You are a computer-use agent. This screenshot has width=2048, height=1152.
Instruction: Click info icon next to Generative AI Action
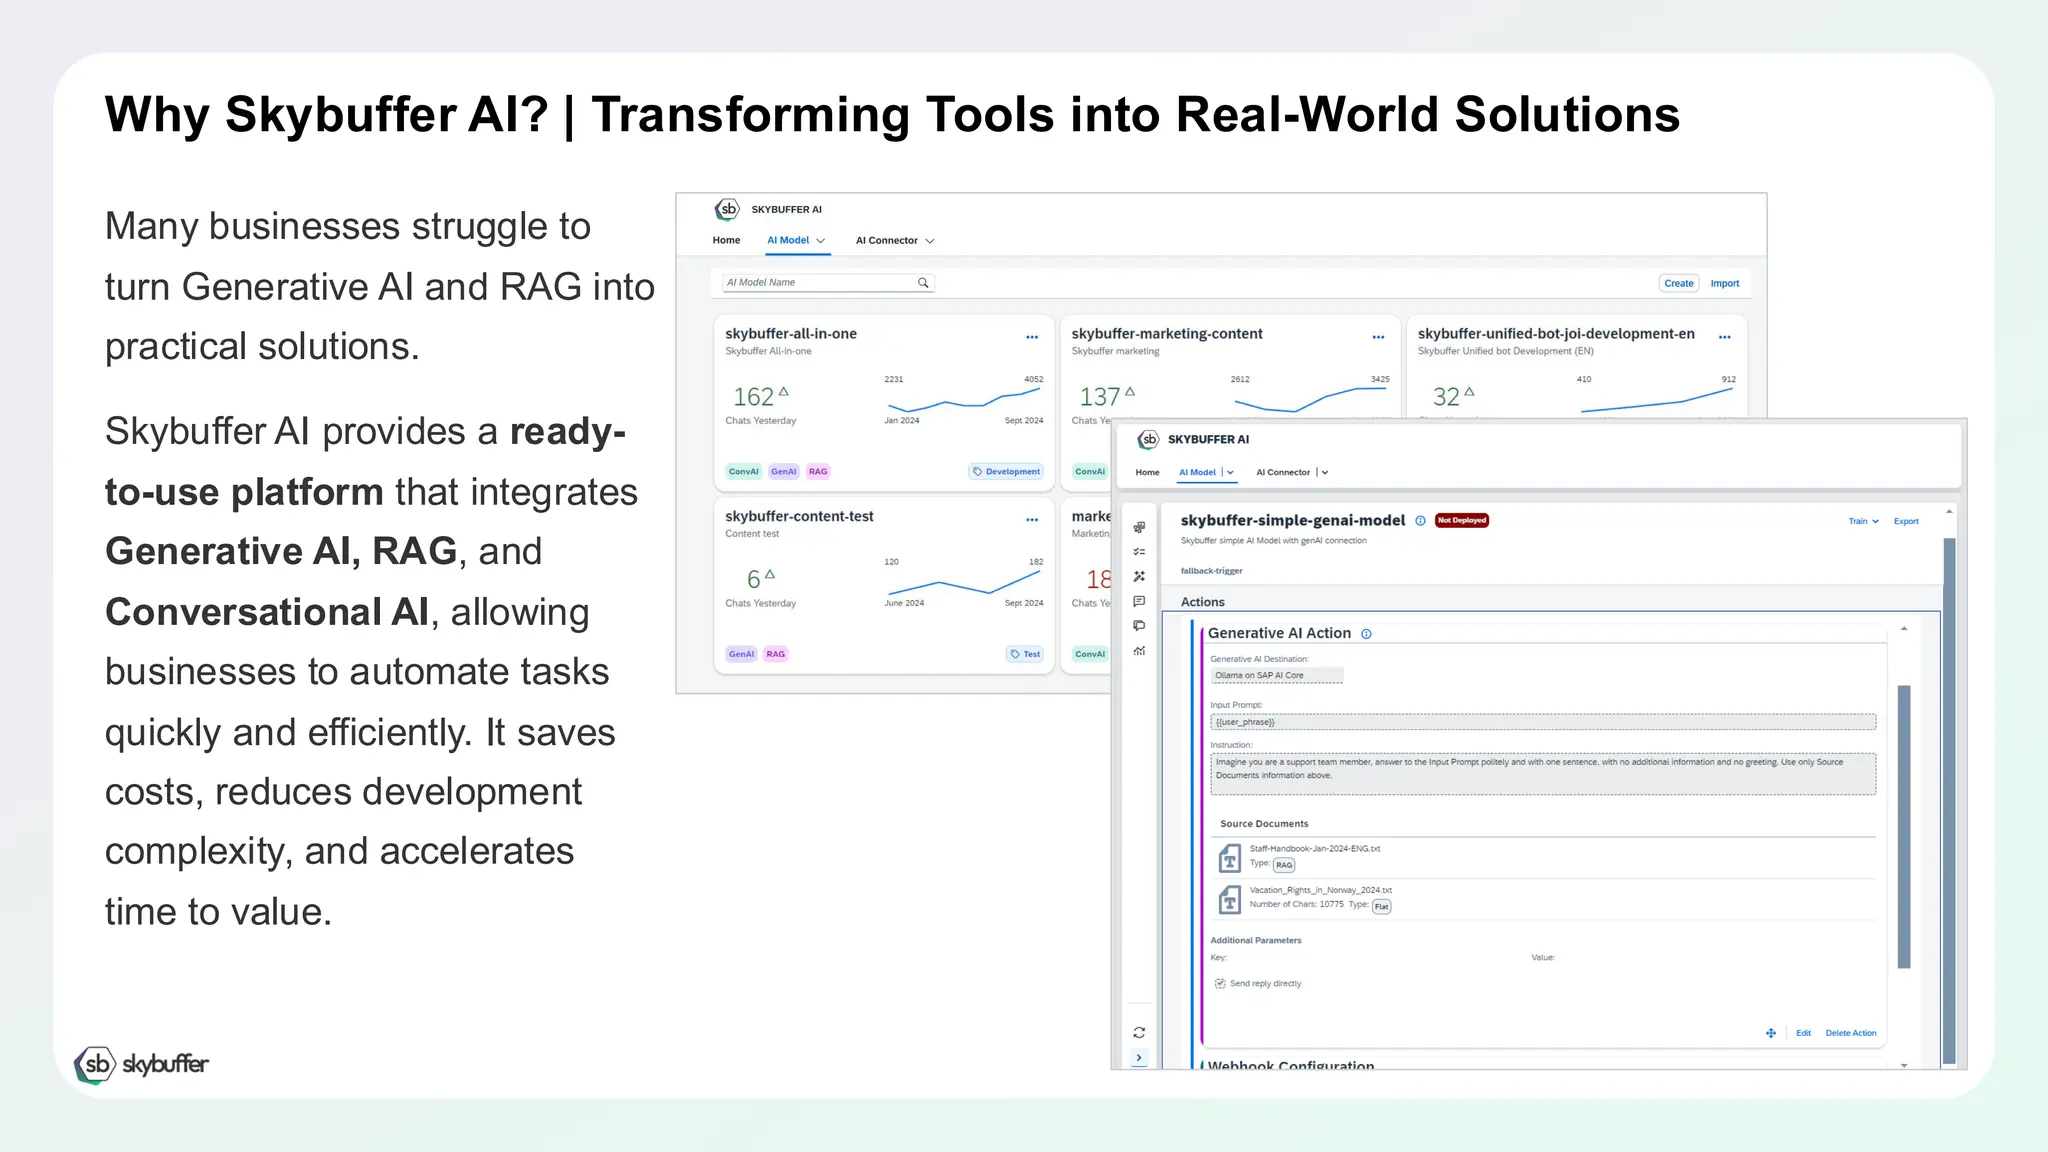click(x=1366, y=634)
